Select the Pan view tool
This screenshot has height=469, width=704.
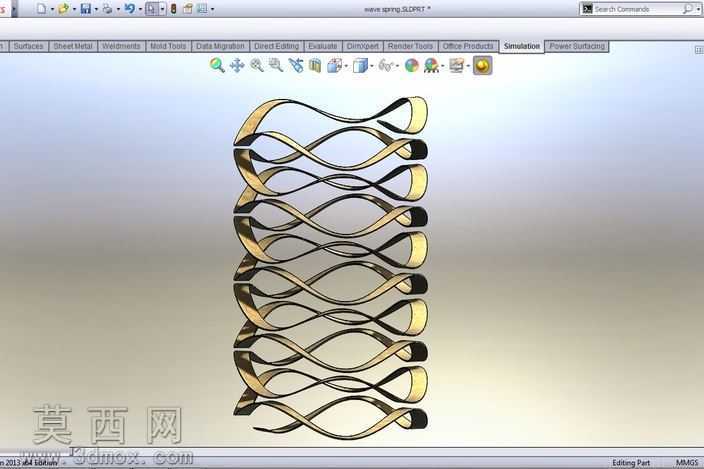pos(237,66)
